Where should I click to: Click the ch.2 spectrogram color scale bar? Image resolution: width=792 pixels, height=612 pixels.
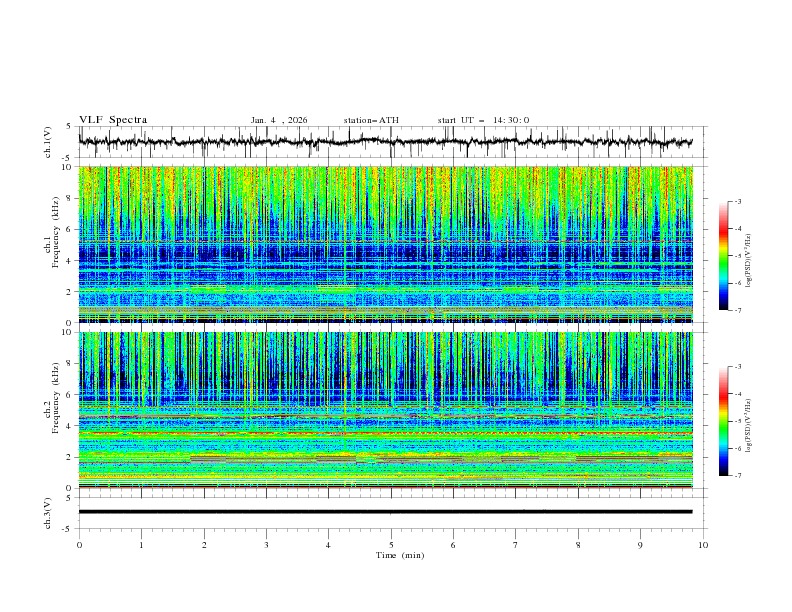pos(723,421)
